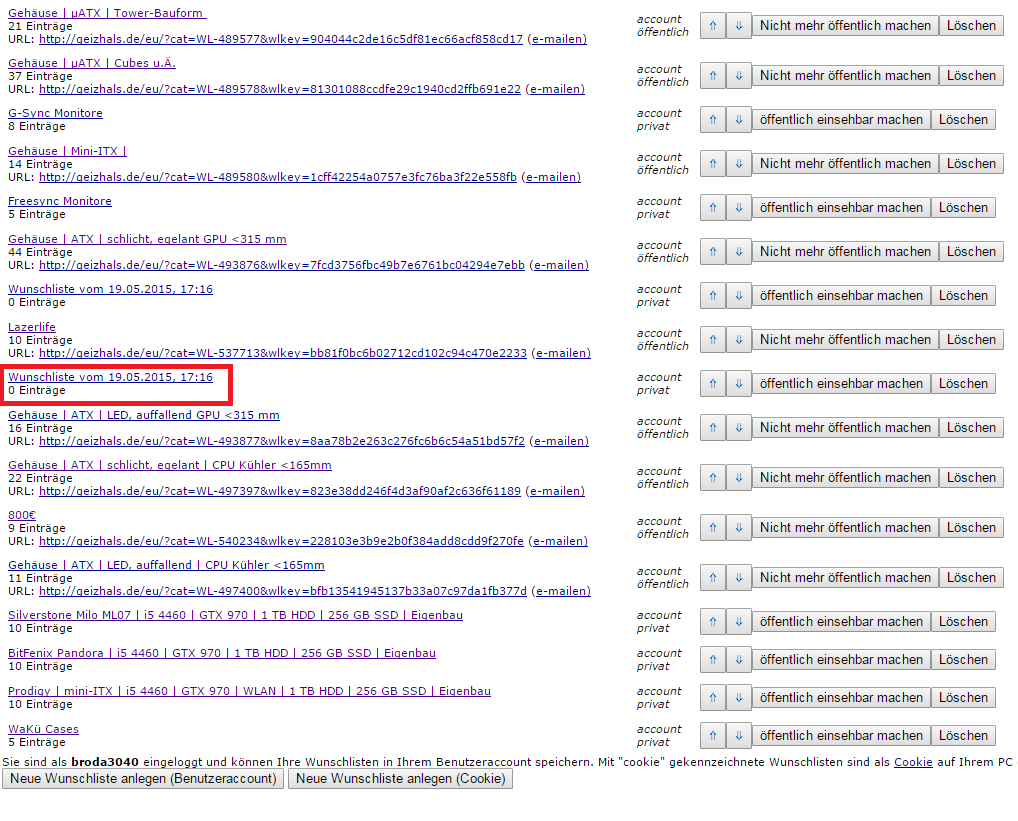Move the 44-entry schlicht GPU <315 mm list up
The image size is (1018, 821).
pyautogui.click(x=713, y=252)
